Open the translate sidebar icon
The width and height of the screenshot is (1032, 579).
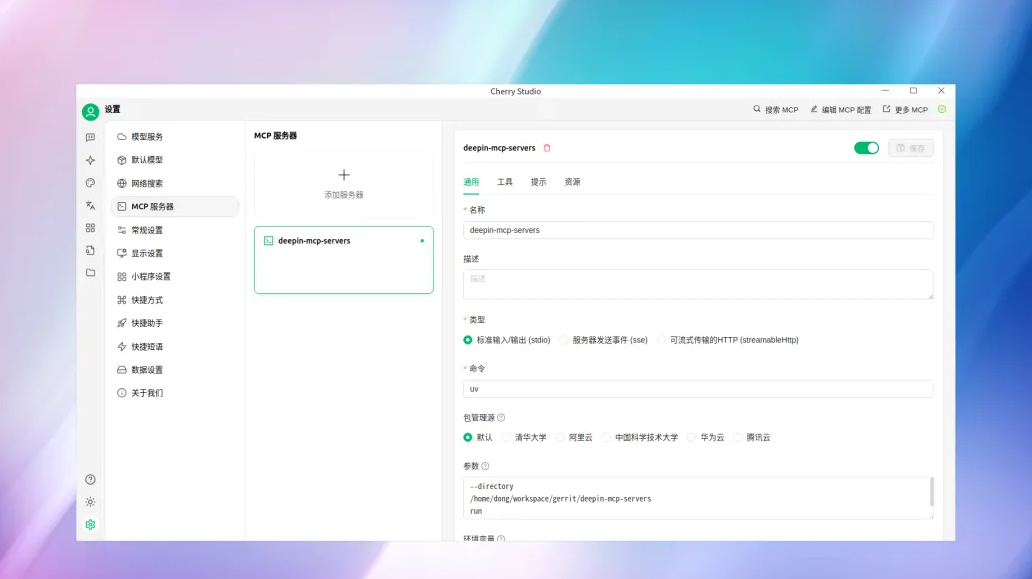(90, 205)
